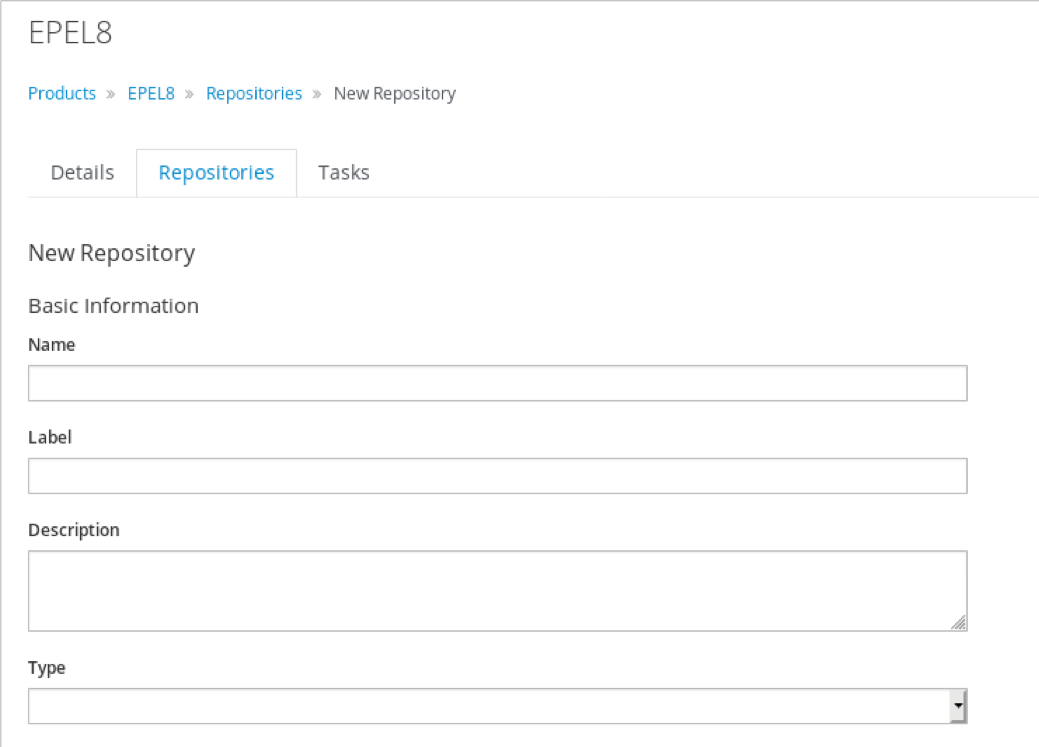Viewport: 1039px width, 747px height.
Task: Click the breadcrumb chevron after Products
Action: point(110,93)
